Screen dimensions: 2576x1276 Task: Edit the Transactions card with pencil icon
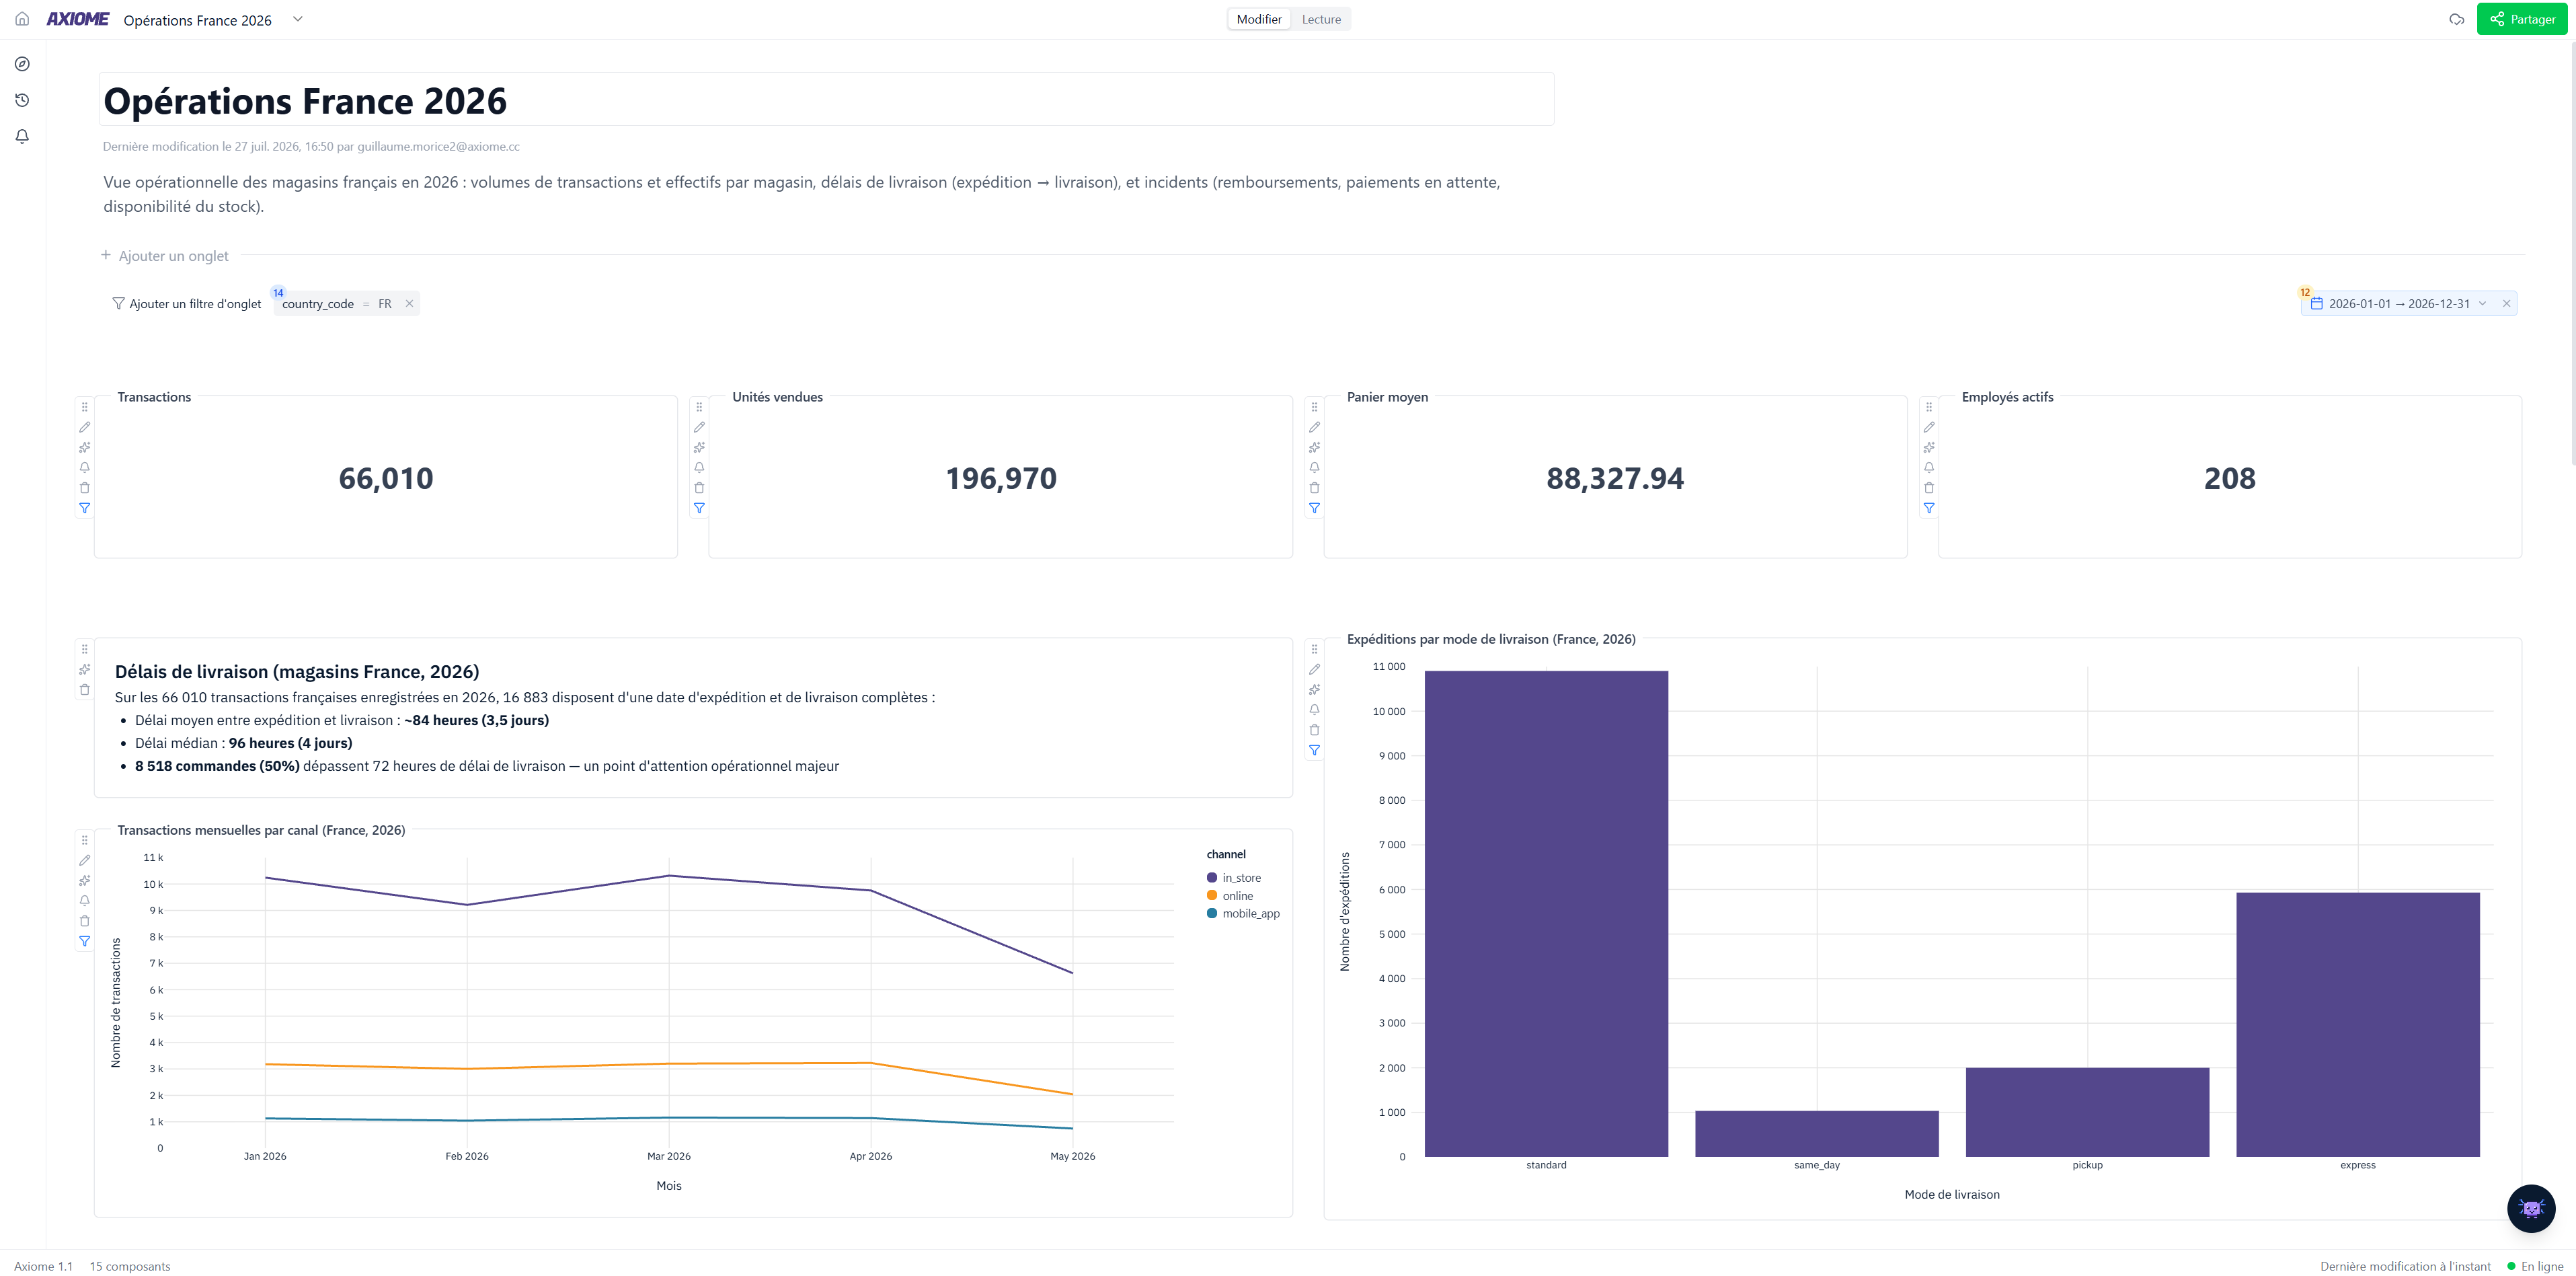pos(84,427)
